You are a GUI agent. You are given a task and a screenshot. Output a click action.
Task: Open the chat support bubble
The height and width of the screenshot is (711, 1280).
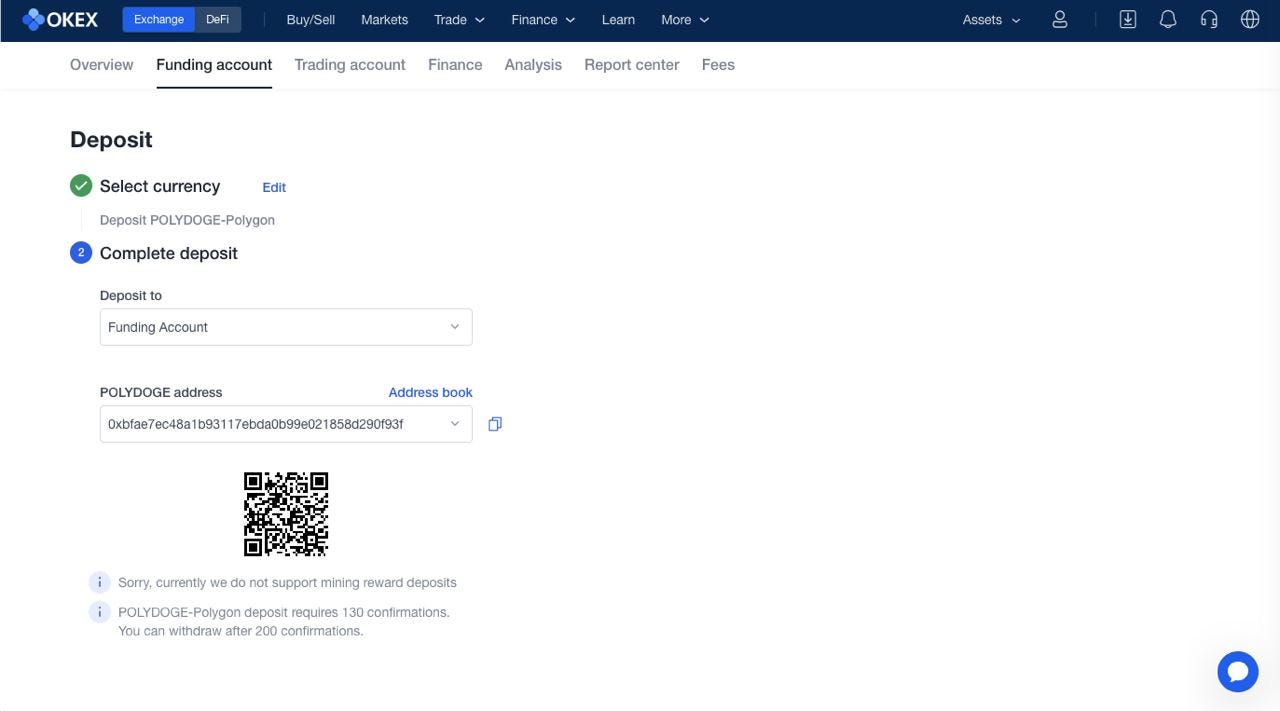tap(1238, 672)
